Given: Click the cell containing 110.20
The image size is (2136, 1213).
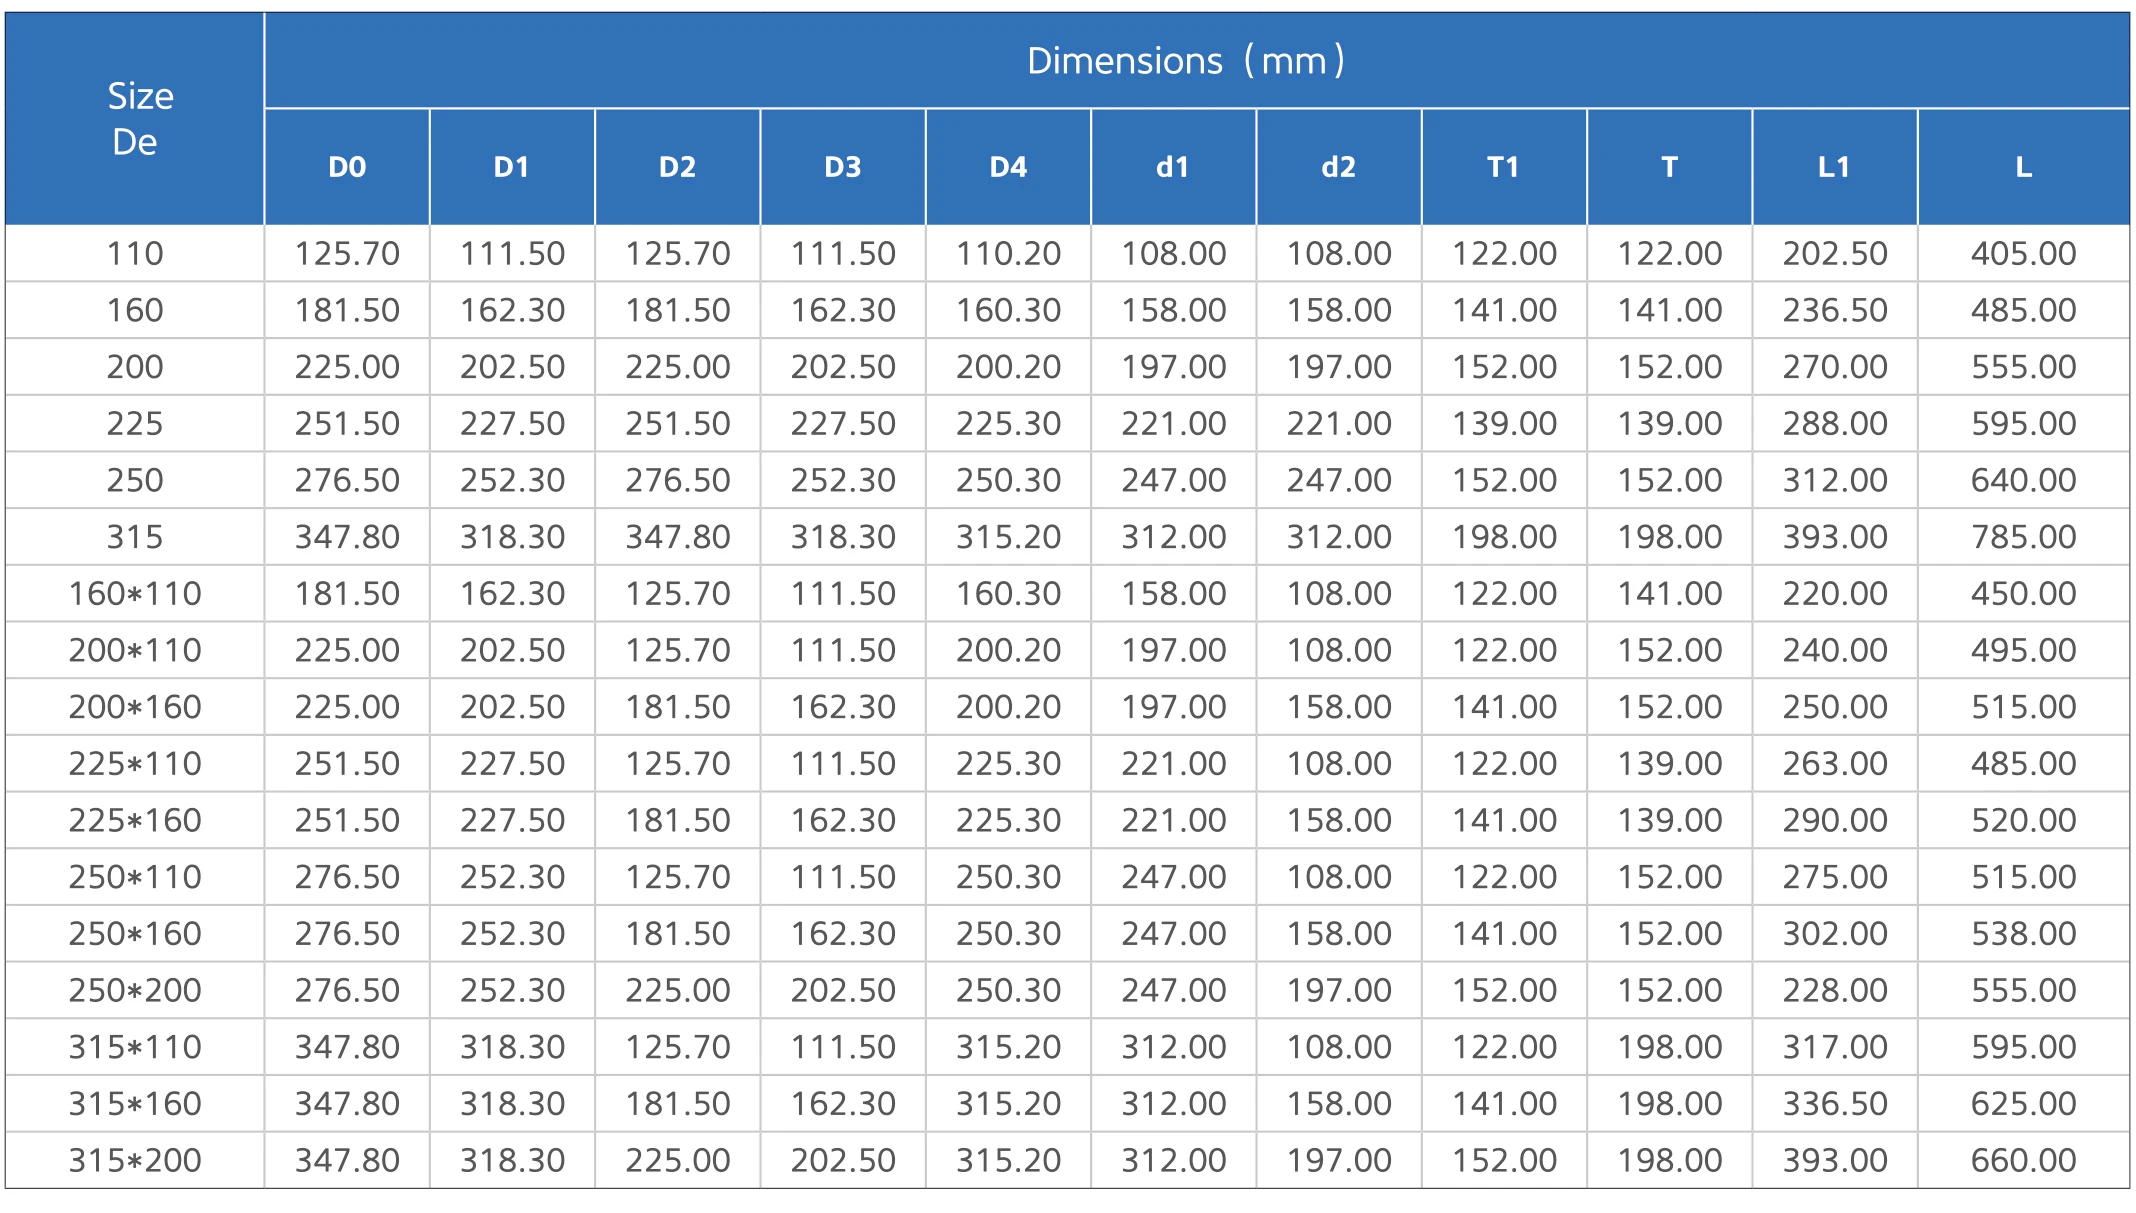Looking at the screenshot, I should click(1008, 254).
